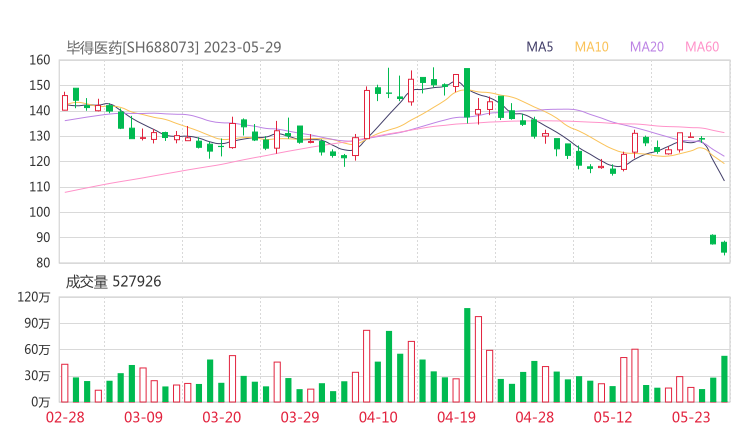This screenshot has width=740, height=440.
Task: Click the MA60 legend label
Action: pyautogui.click(x=702, y=47)
